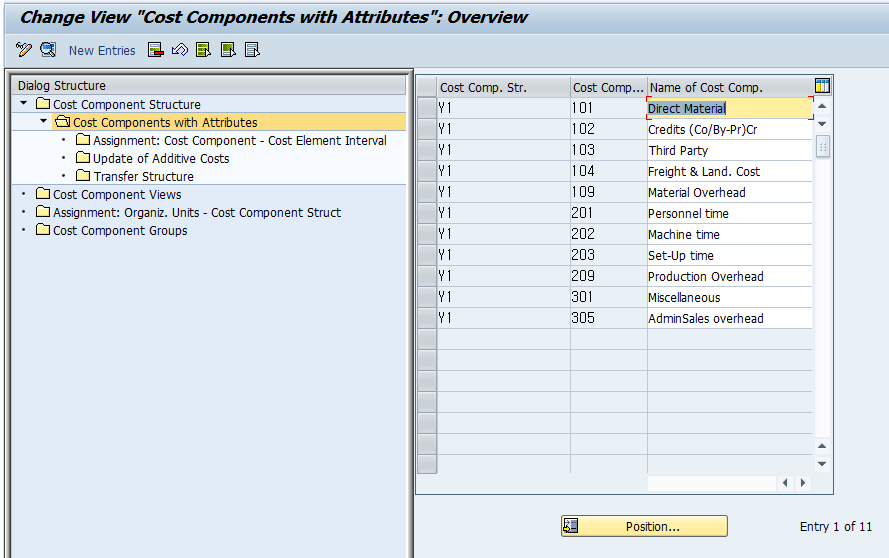Click the Deselect All icon
The image size is (889, 558).
point(252,50)
